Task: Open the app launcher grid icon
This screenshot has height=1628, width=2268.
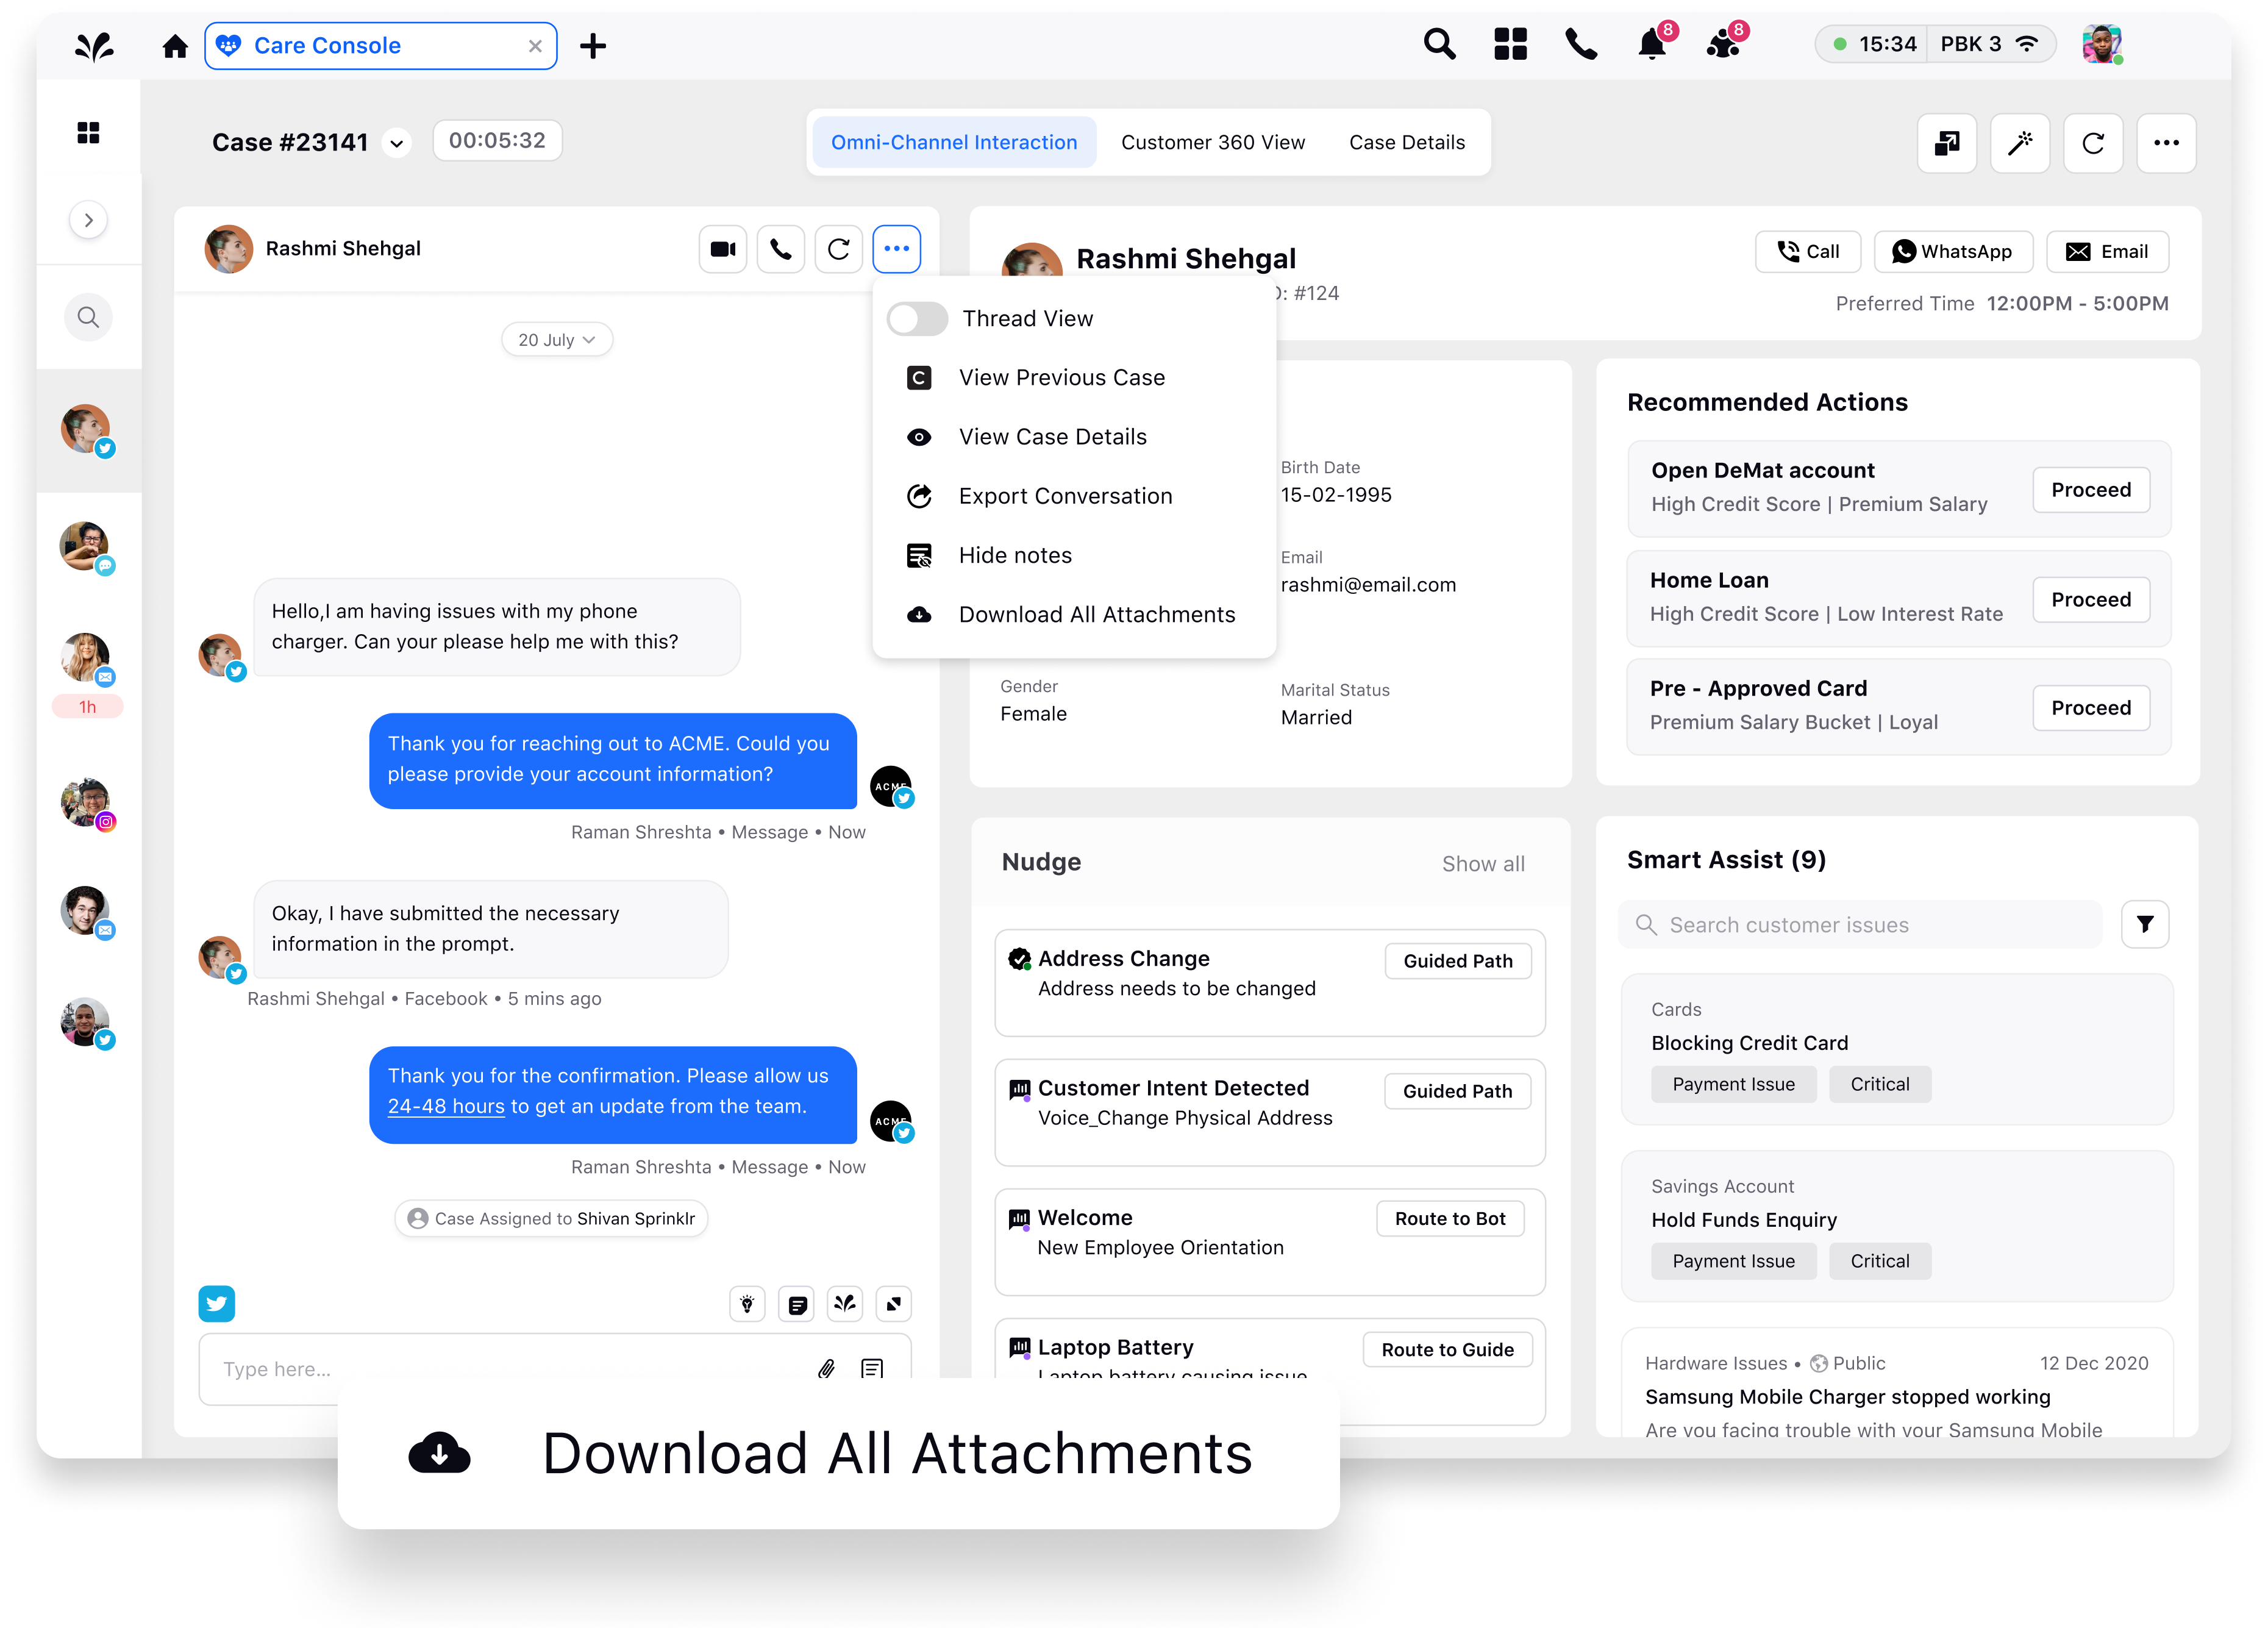Action: point(1510,45)
